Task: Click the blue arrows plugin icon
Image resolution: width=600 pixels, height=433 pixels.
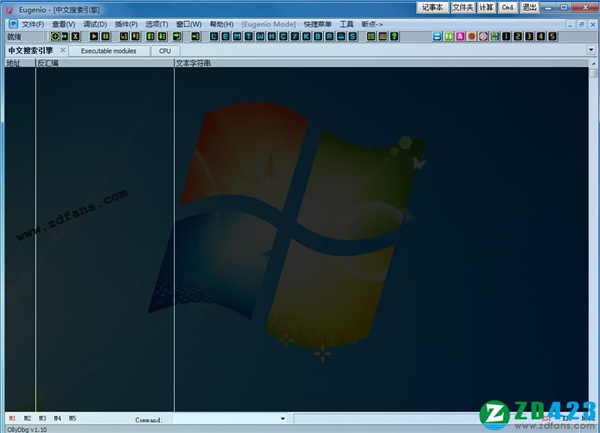Action: pos(437,36)
